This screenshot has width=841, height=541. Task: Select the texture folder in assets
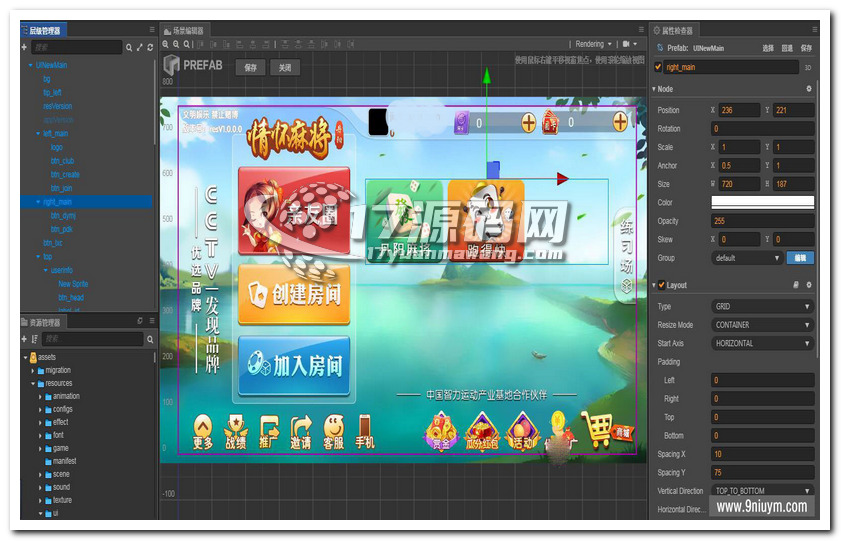point(62,500)
